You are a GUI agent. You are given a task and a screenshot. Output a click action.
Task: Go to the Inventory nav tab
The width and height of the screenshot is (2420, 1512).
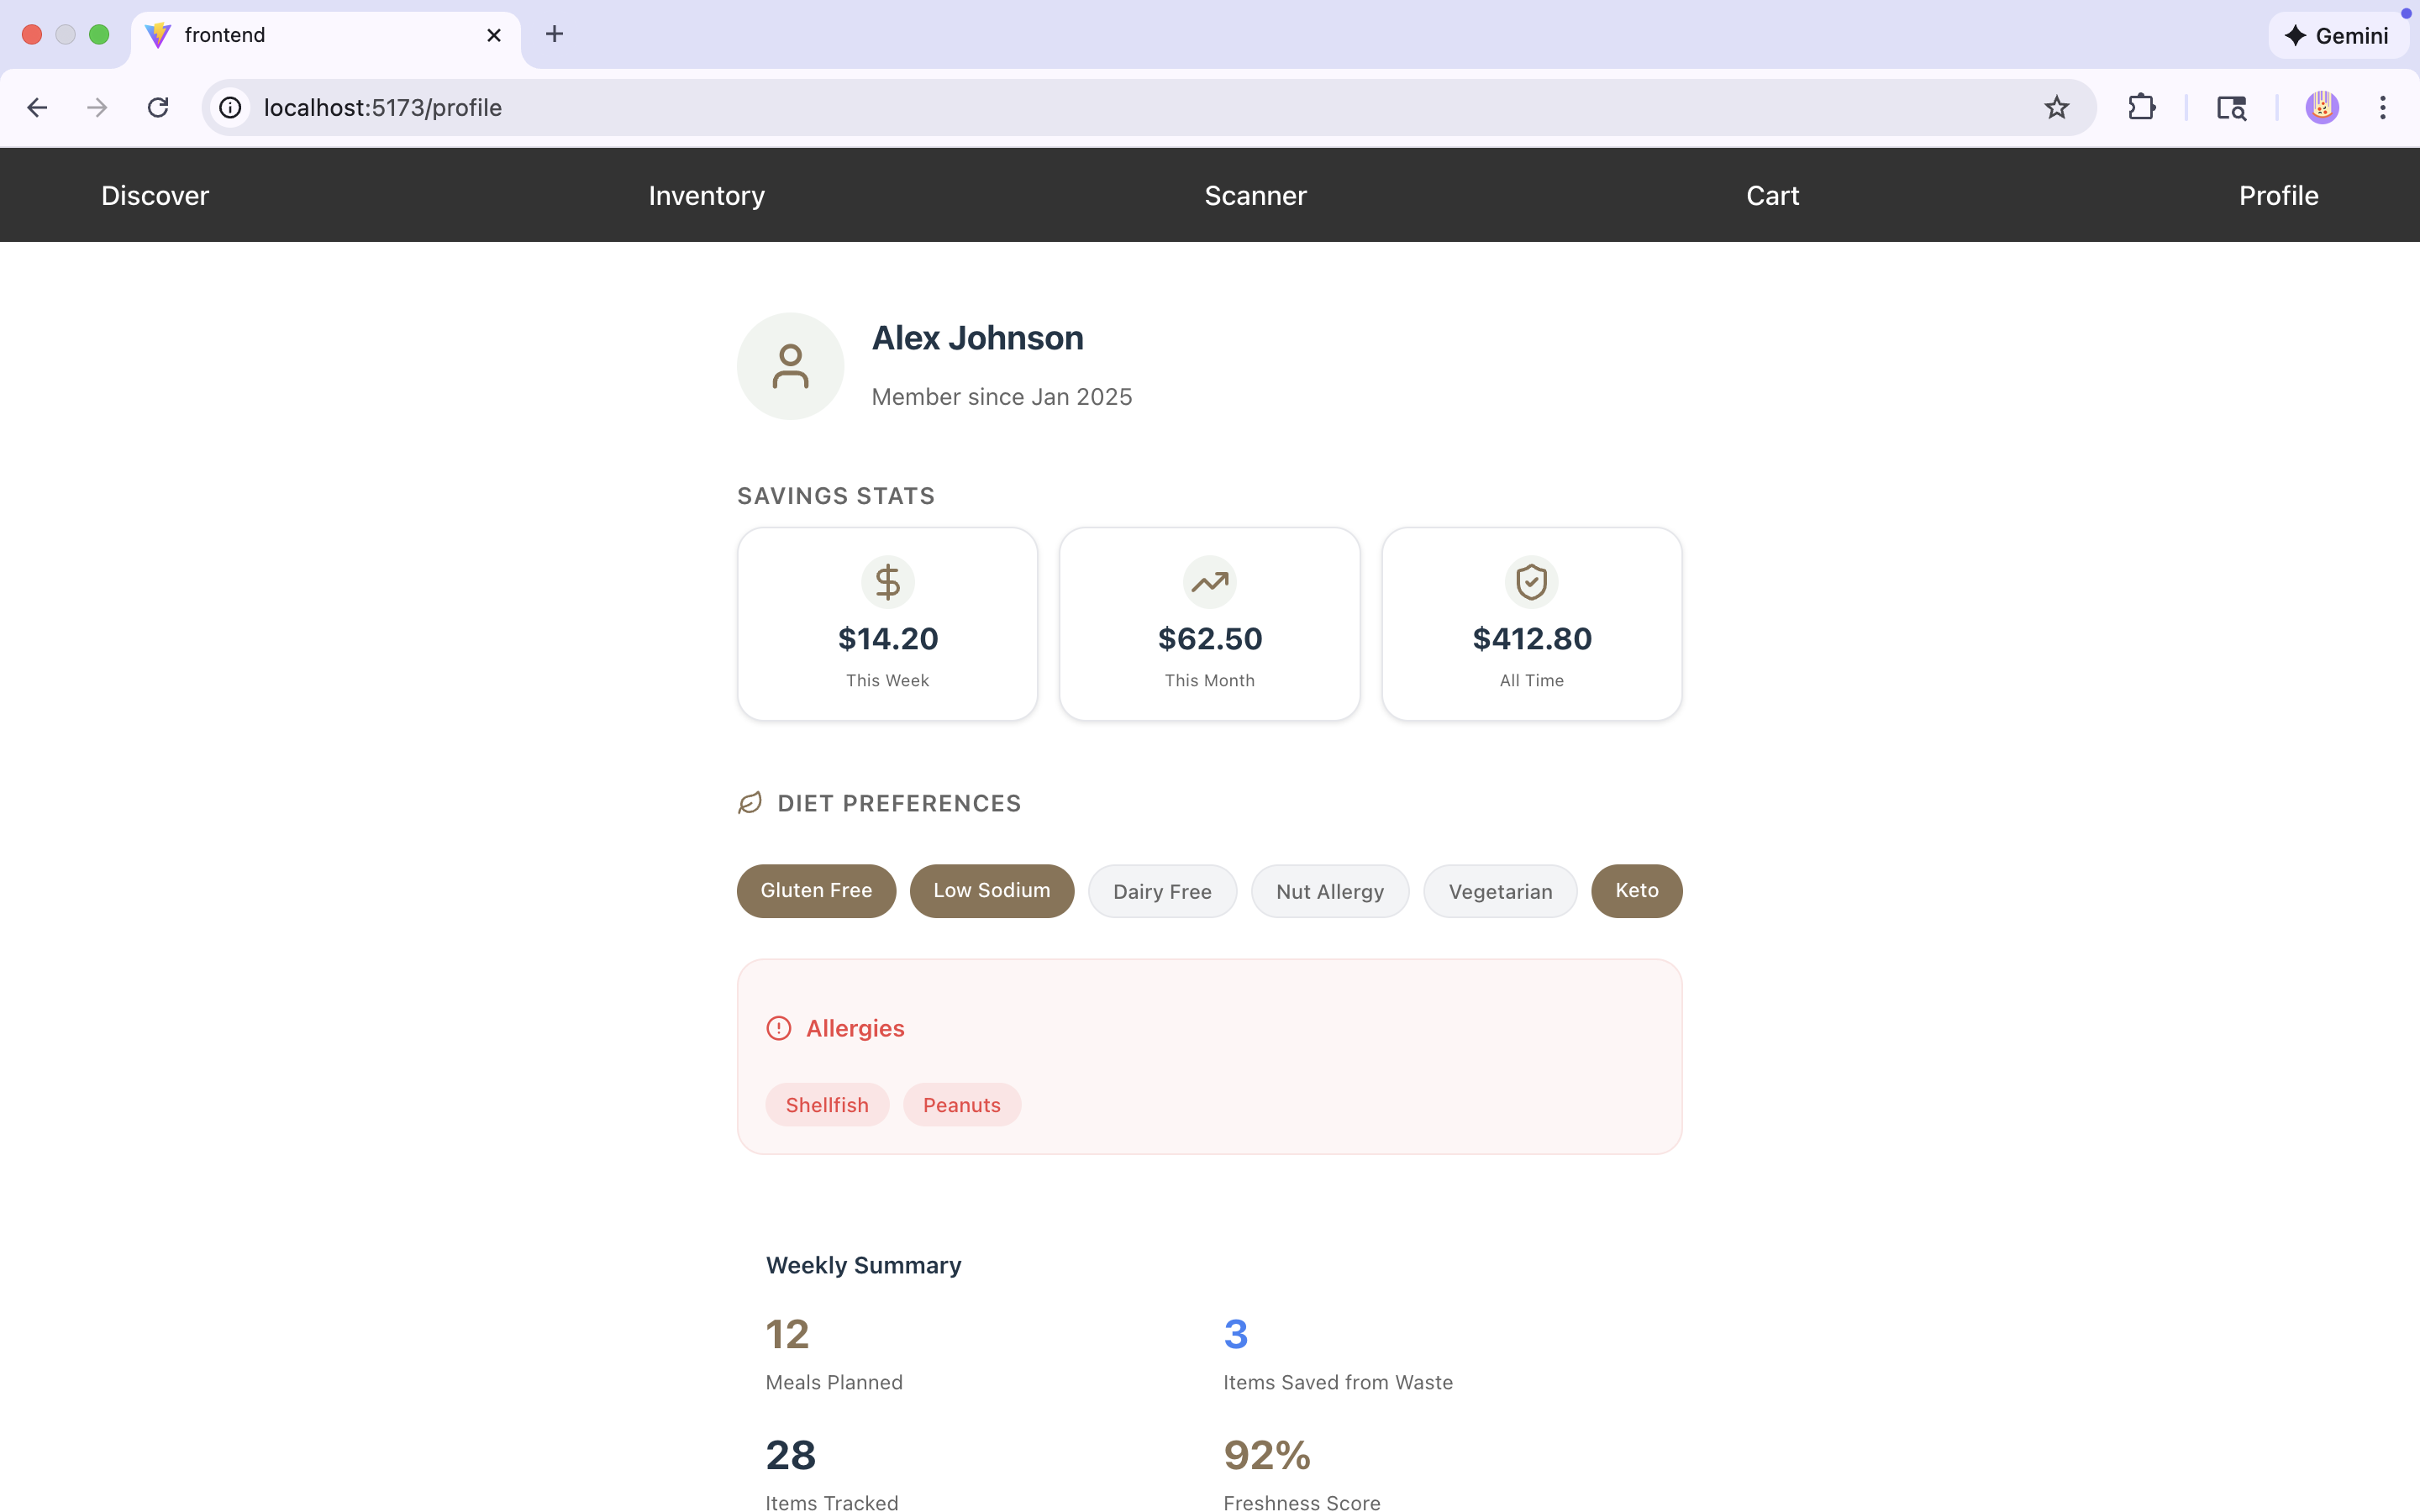pos(706,195)
